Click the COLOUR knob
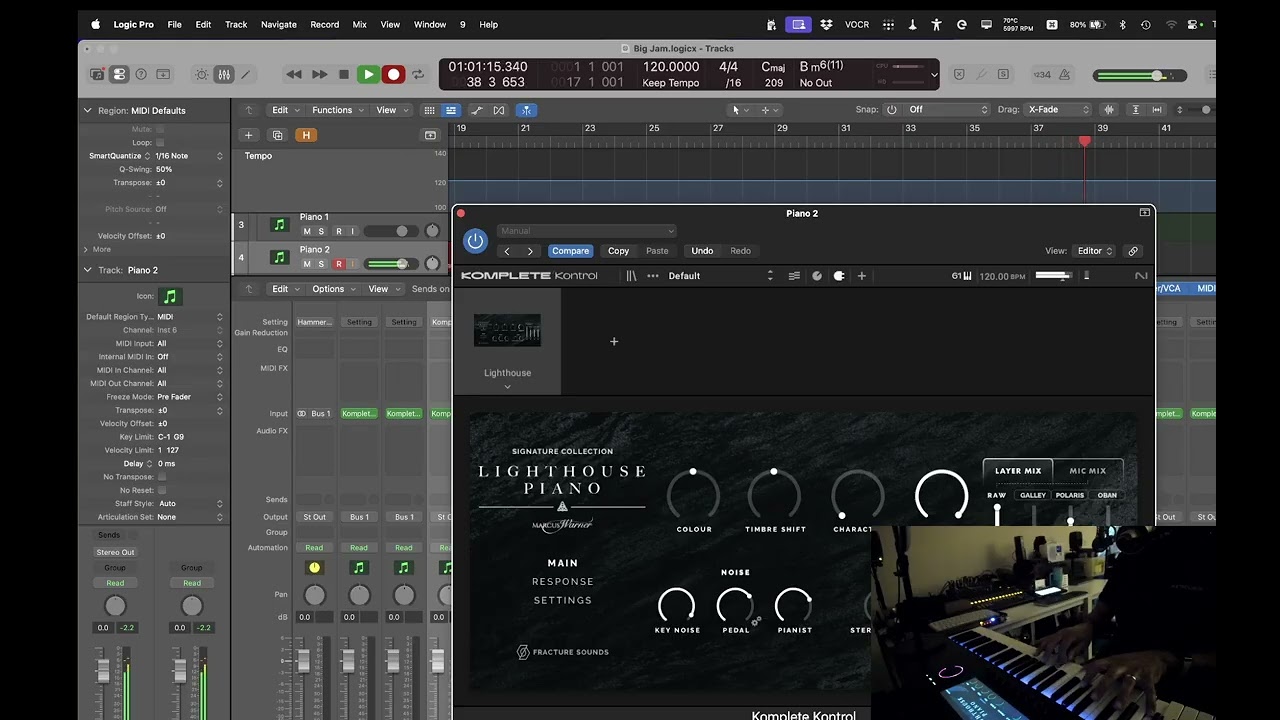Viewport: 1280px width, 720px height. click(x=694, y=494)
